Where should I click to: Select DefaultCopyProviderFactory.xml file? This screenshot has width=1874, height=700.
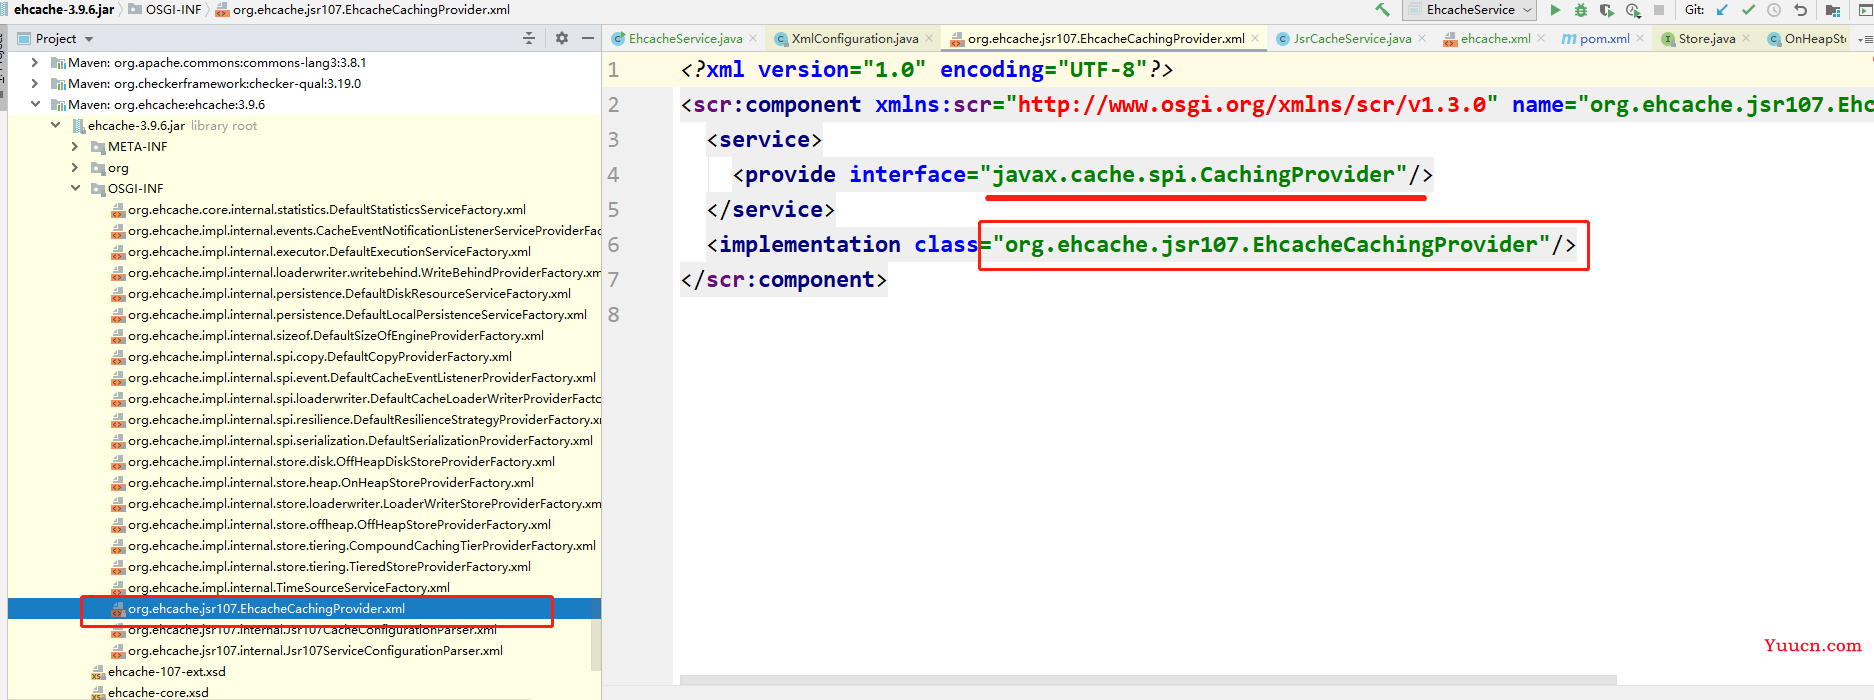coord(312,356)
